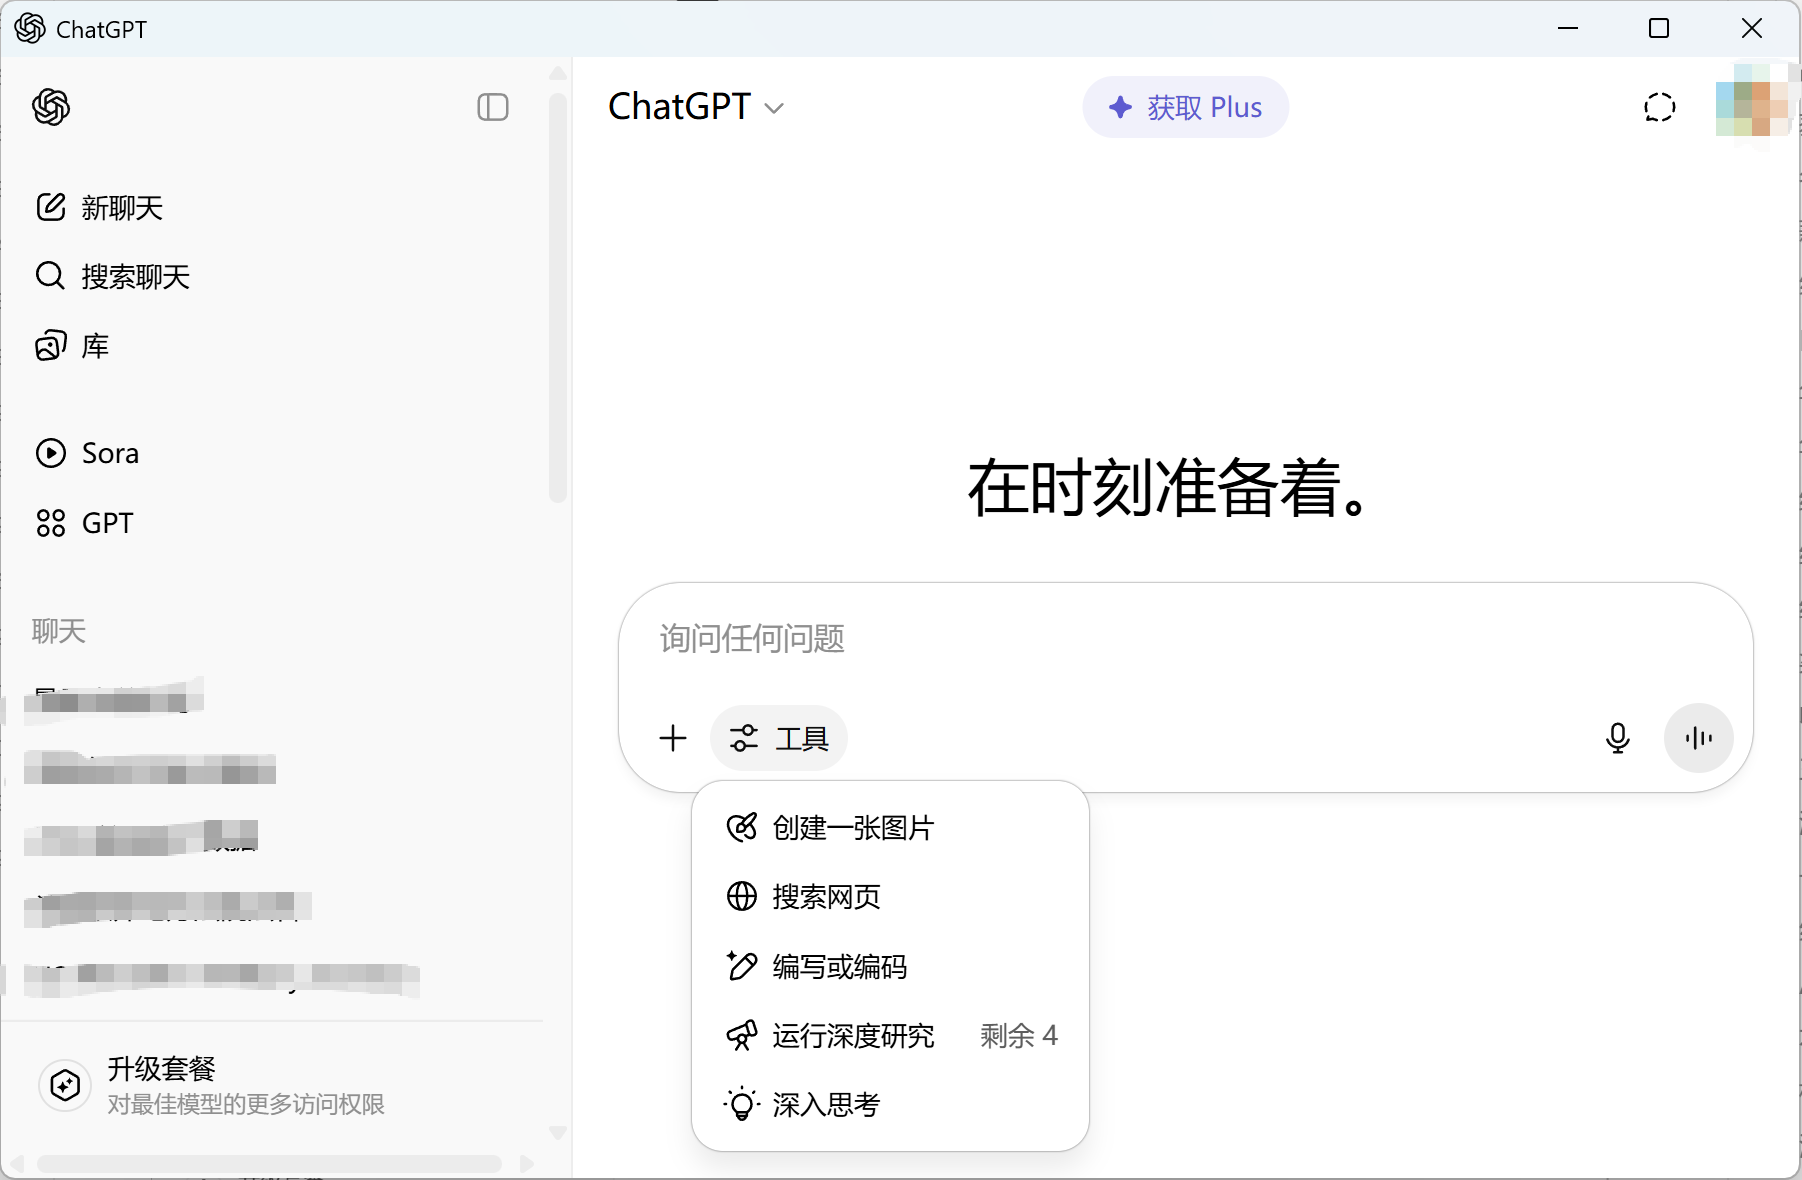Start voice mode with waveform button

(x=1698, y=738)
